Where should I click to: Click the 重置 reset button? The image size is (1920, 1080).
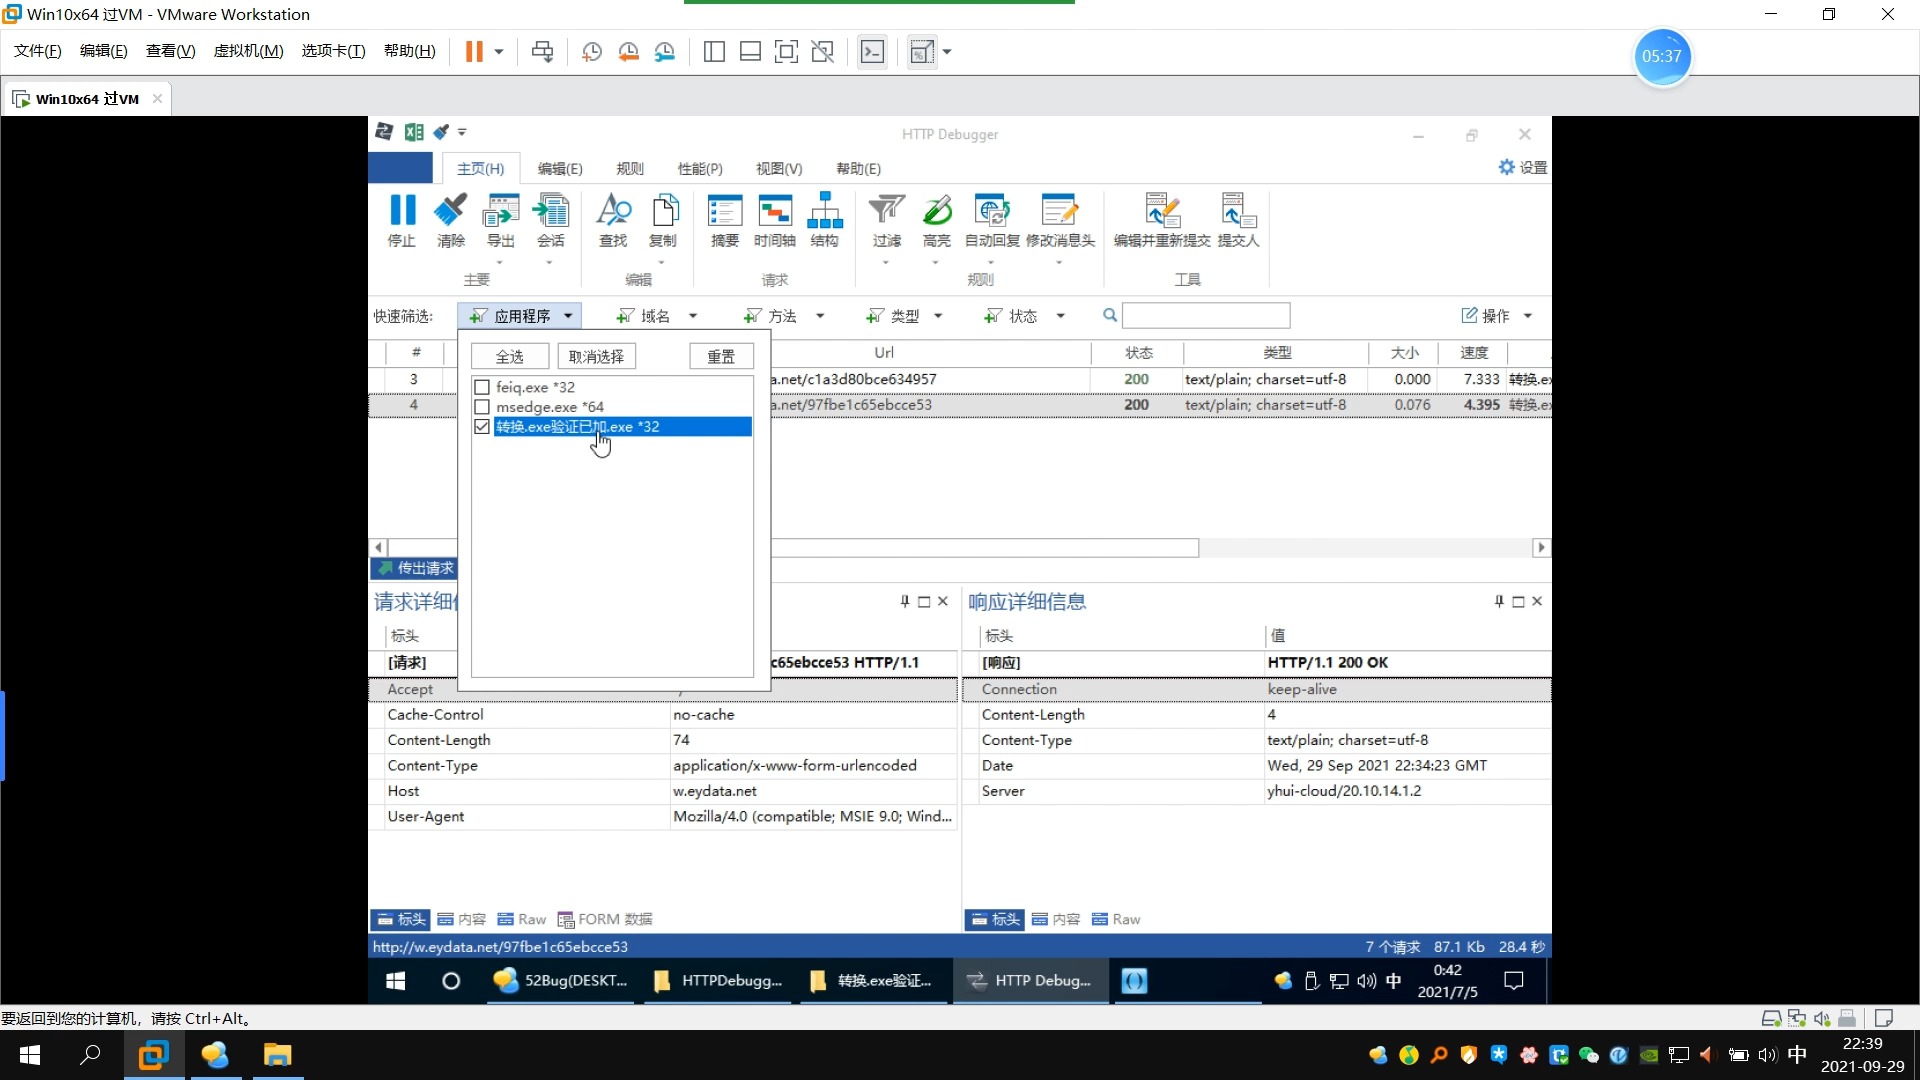(x=721, y=356)
